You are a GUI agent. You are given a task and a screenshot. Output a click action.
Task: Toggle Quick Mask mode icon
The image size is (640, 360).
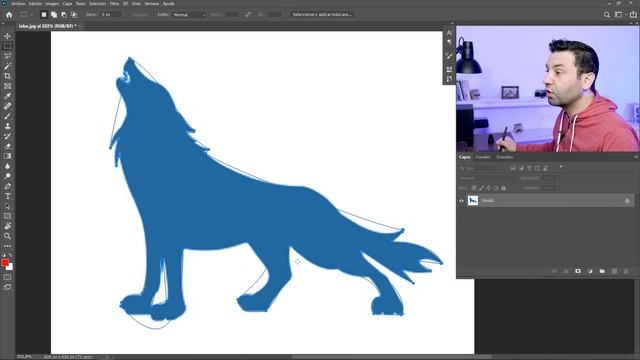coord(7,278)
